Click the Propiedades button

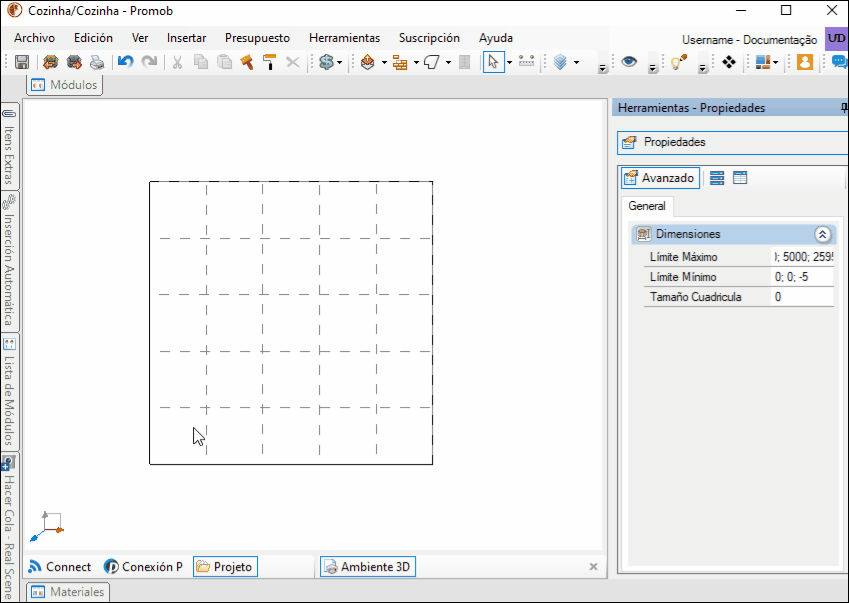(x=733, y=142)
